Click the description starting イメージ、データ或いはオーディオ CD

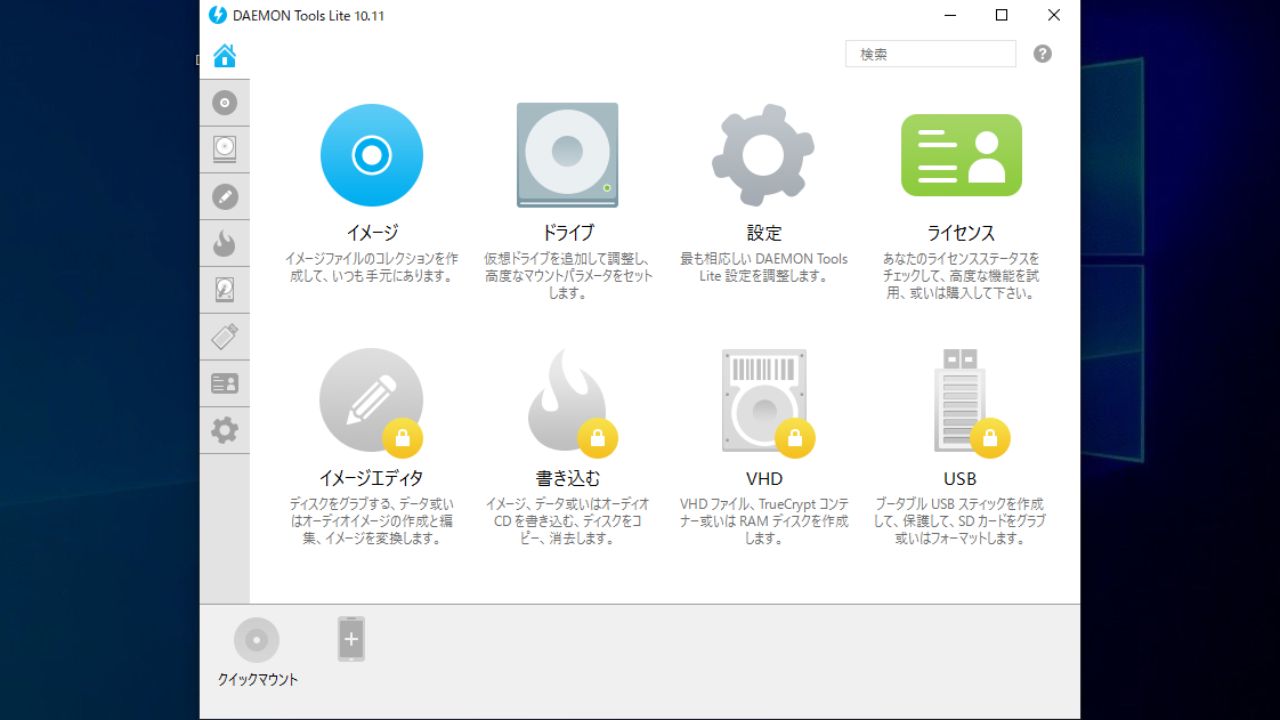(567, 521)
